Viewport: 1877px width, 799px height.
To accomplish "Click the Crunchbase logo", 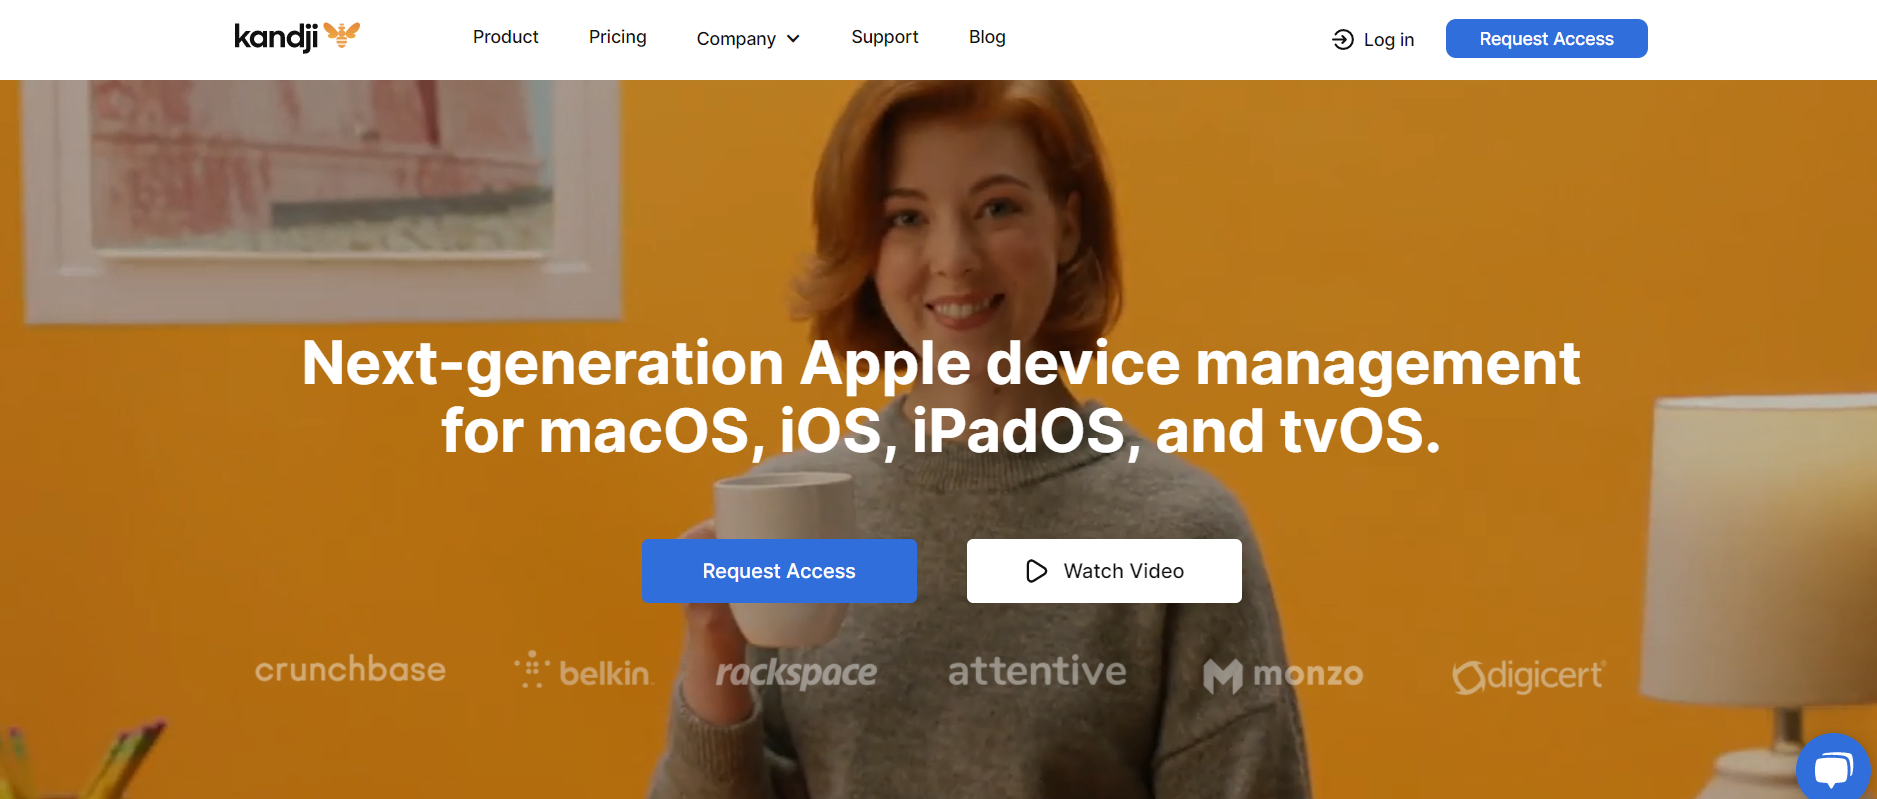I will click(350, 669).
